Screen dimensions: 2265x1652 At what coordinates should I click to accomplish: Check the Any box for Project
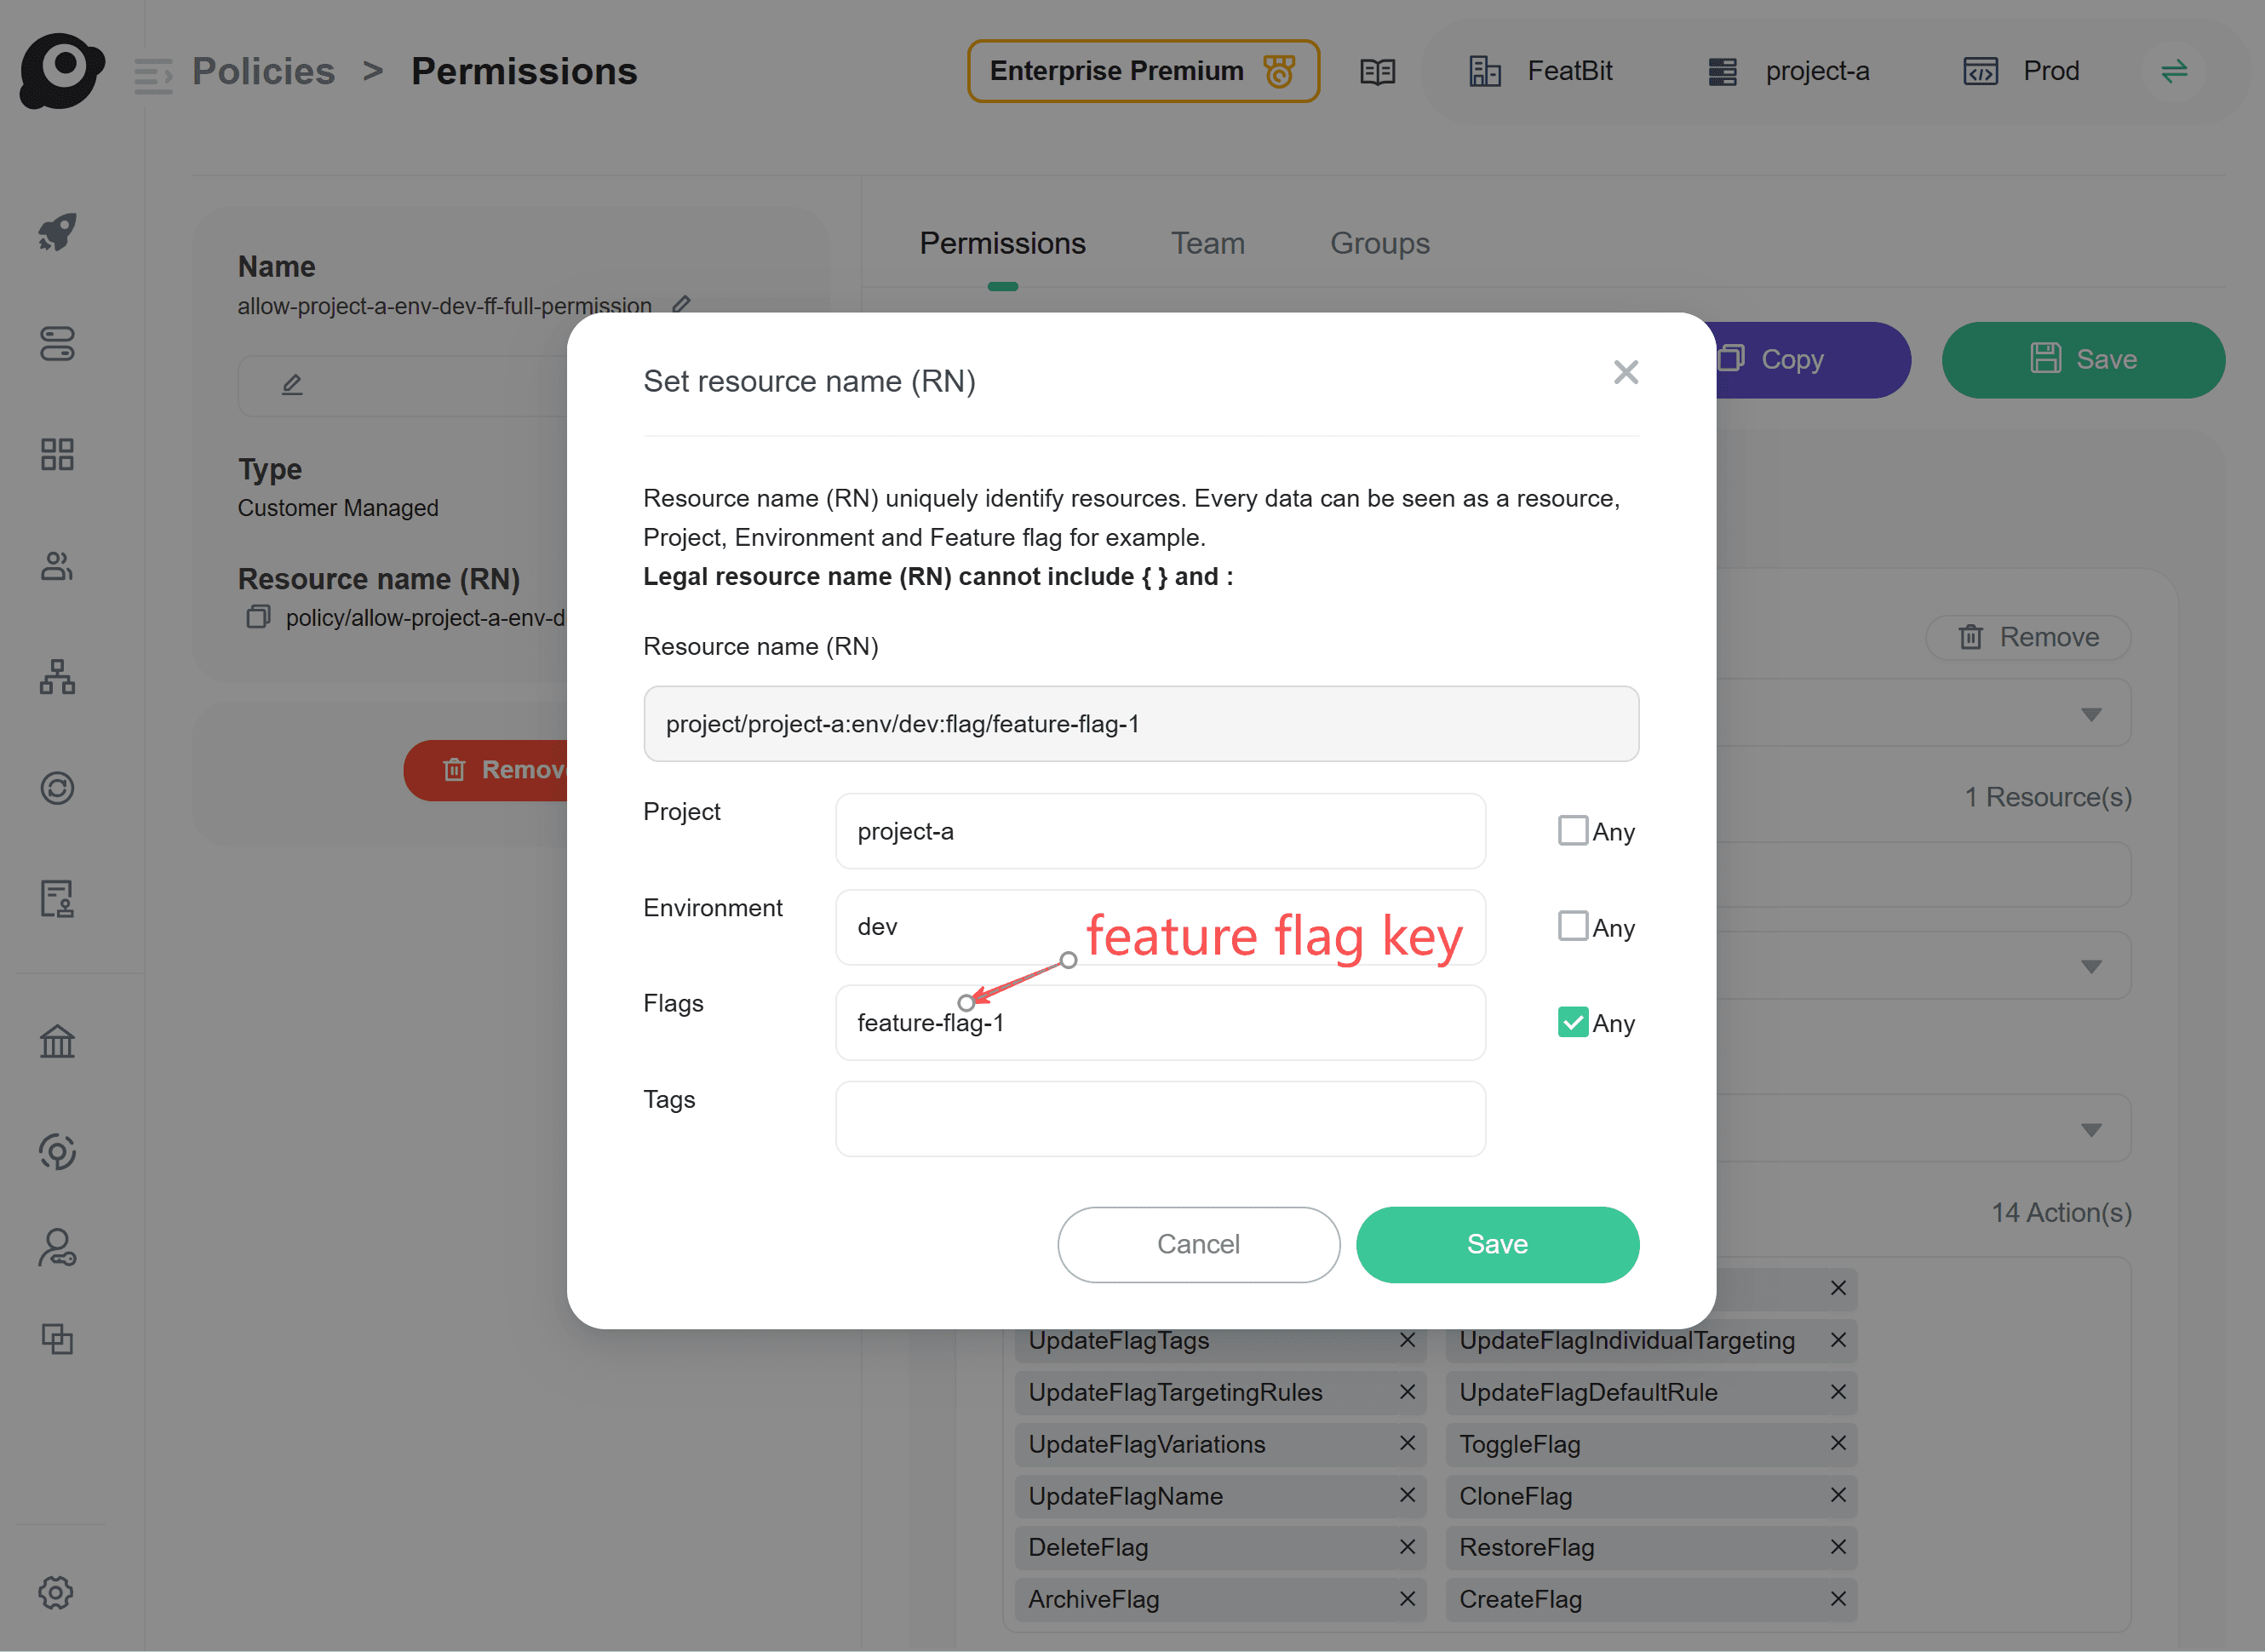pos(1572,831)
